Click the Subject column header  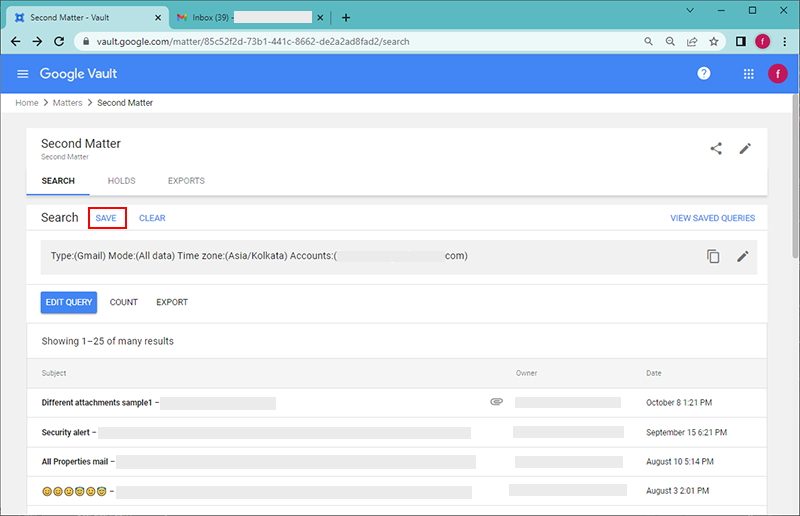point(54,373)
